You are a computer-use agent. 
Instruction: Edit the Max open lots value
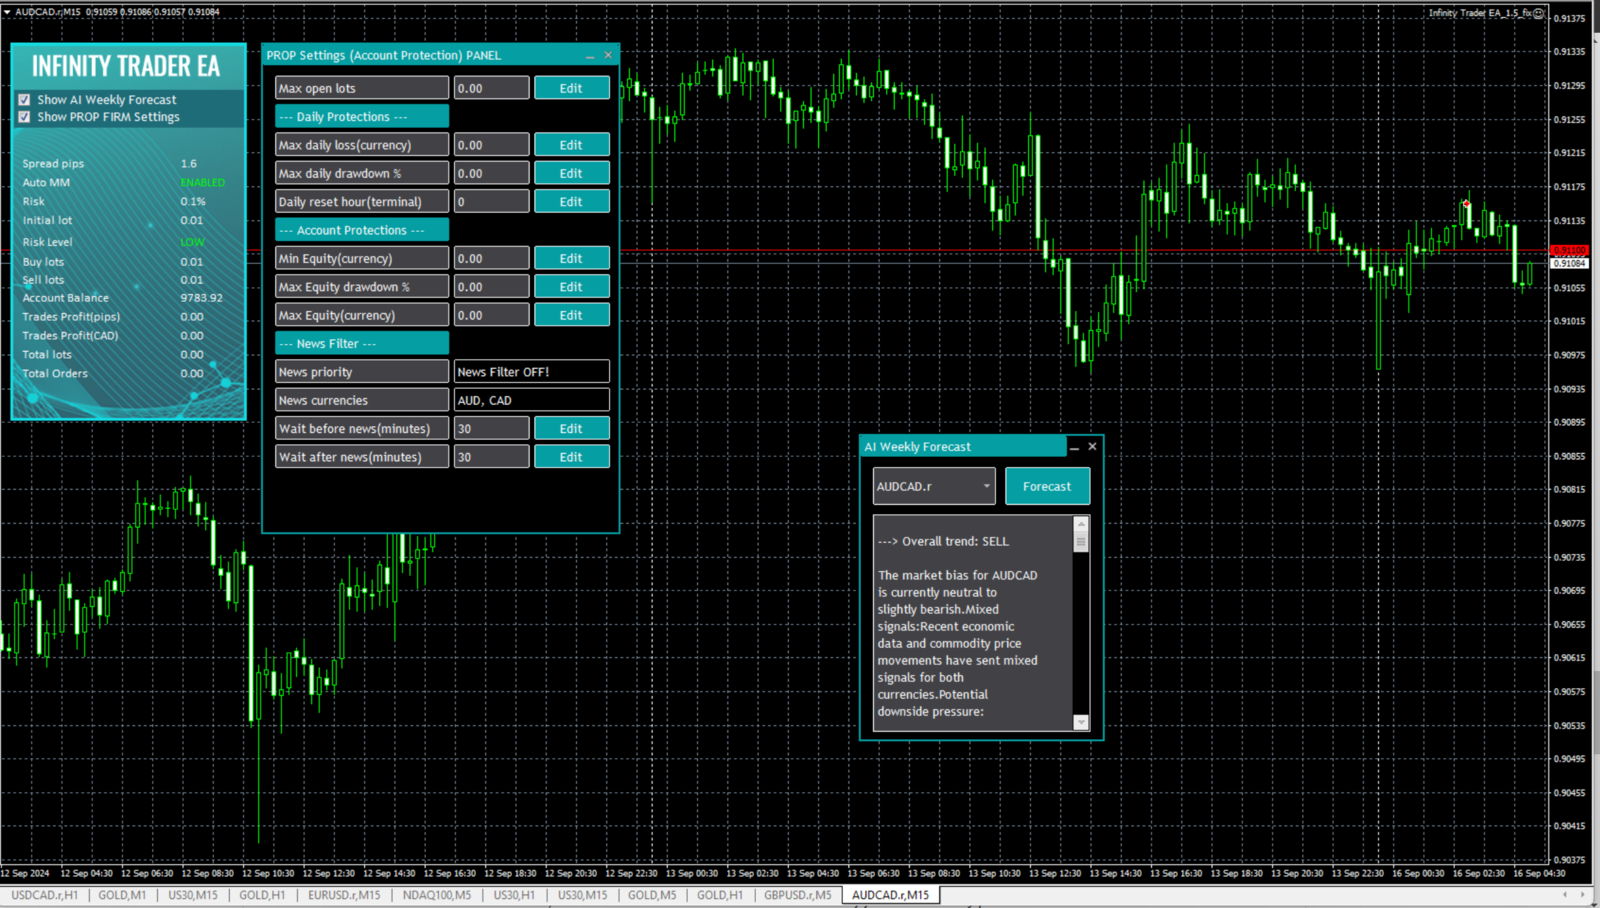pyautogui.click(x=571, y=88)
